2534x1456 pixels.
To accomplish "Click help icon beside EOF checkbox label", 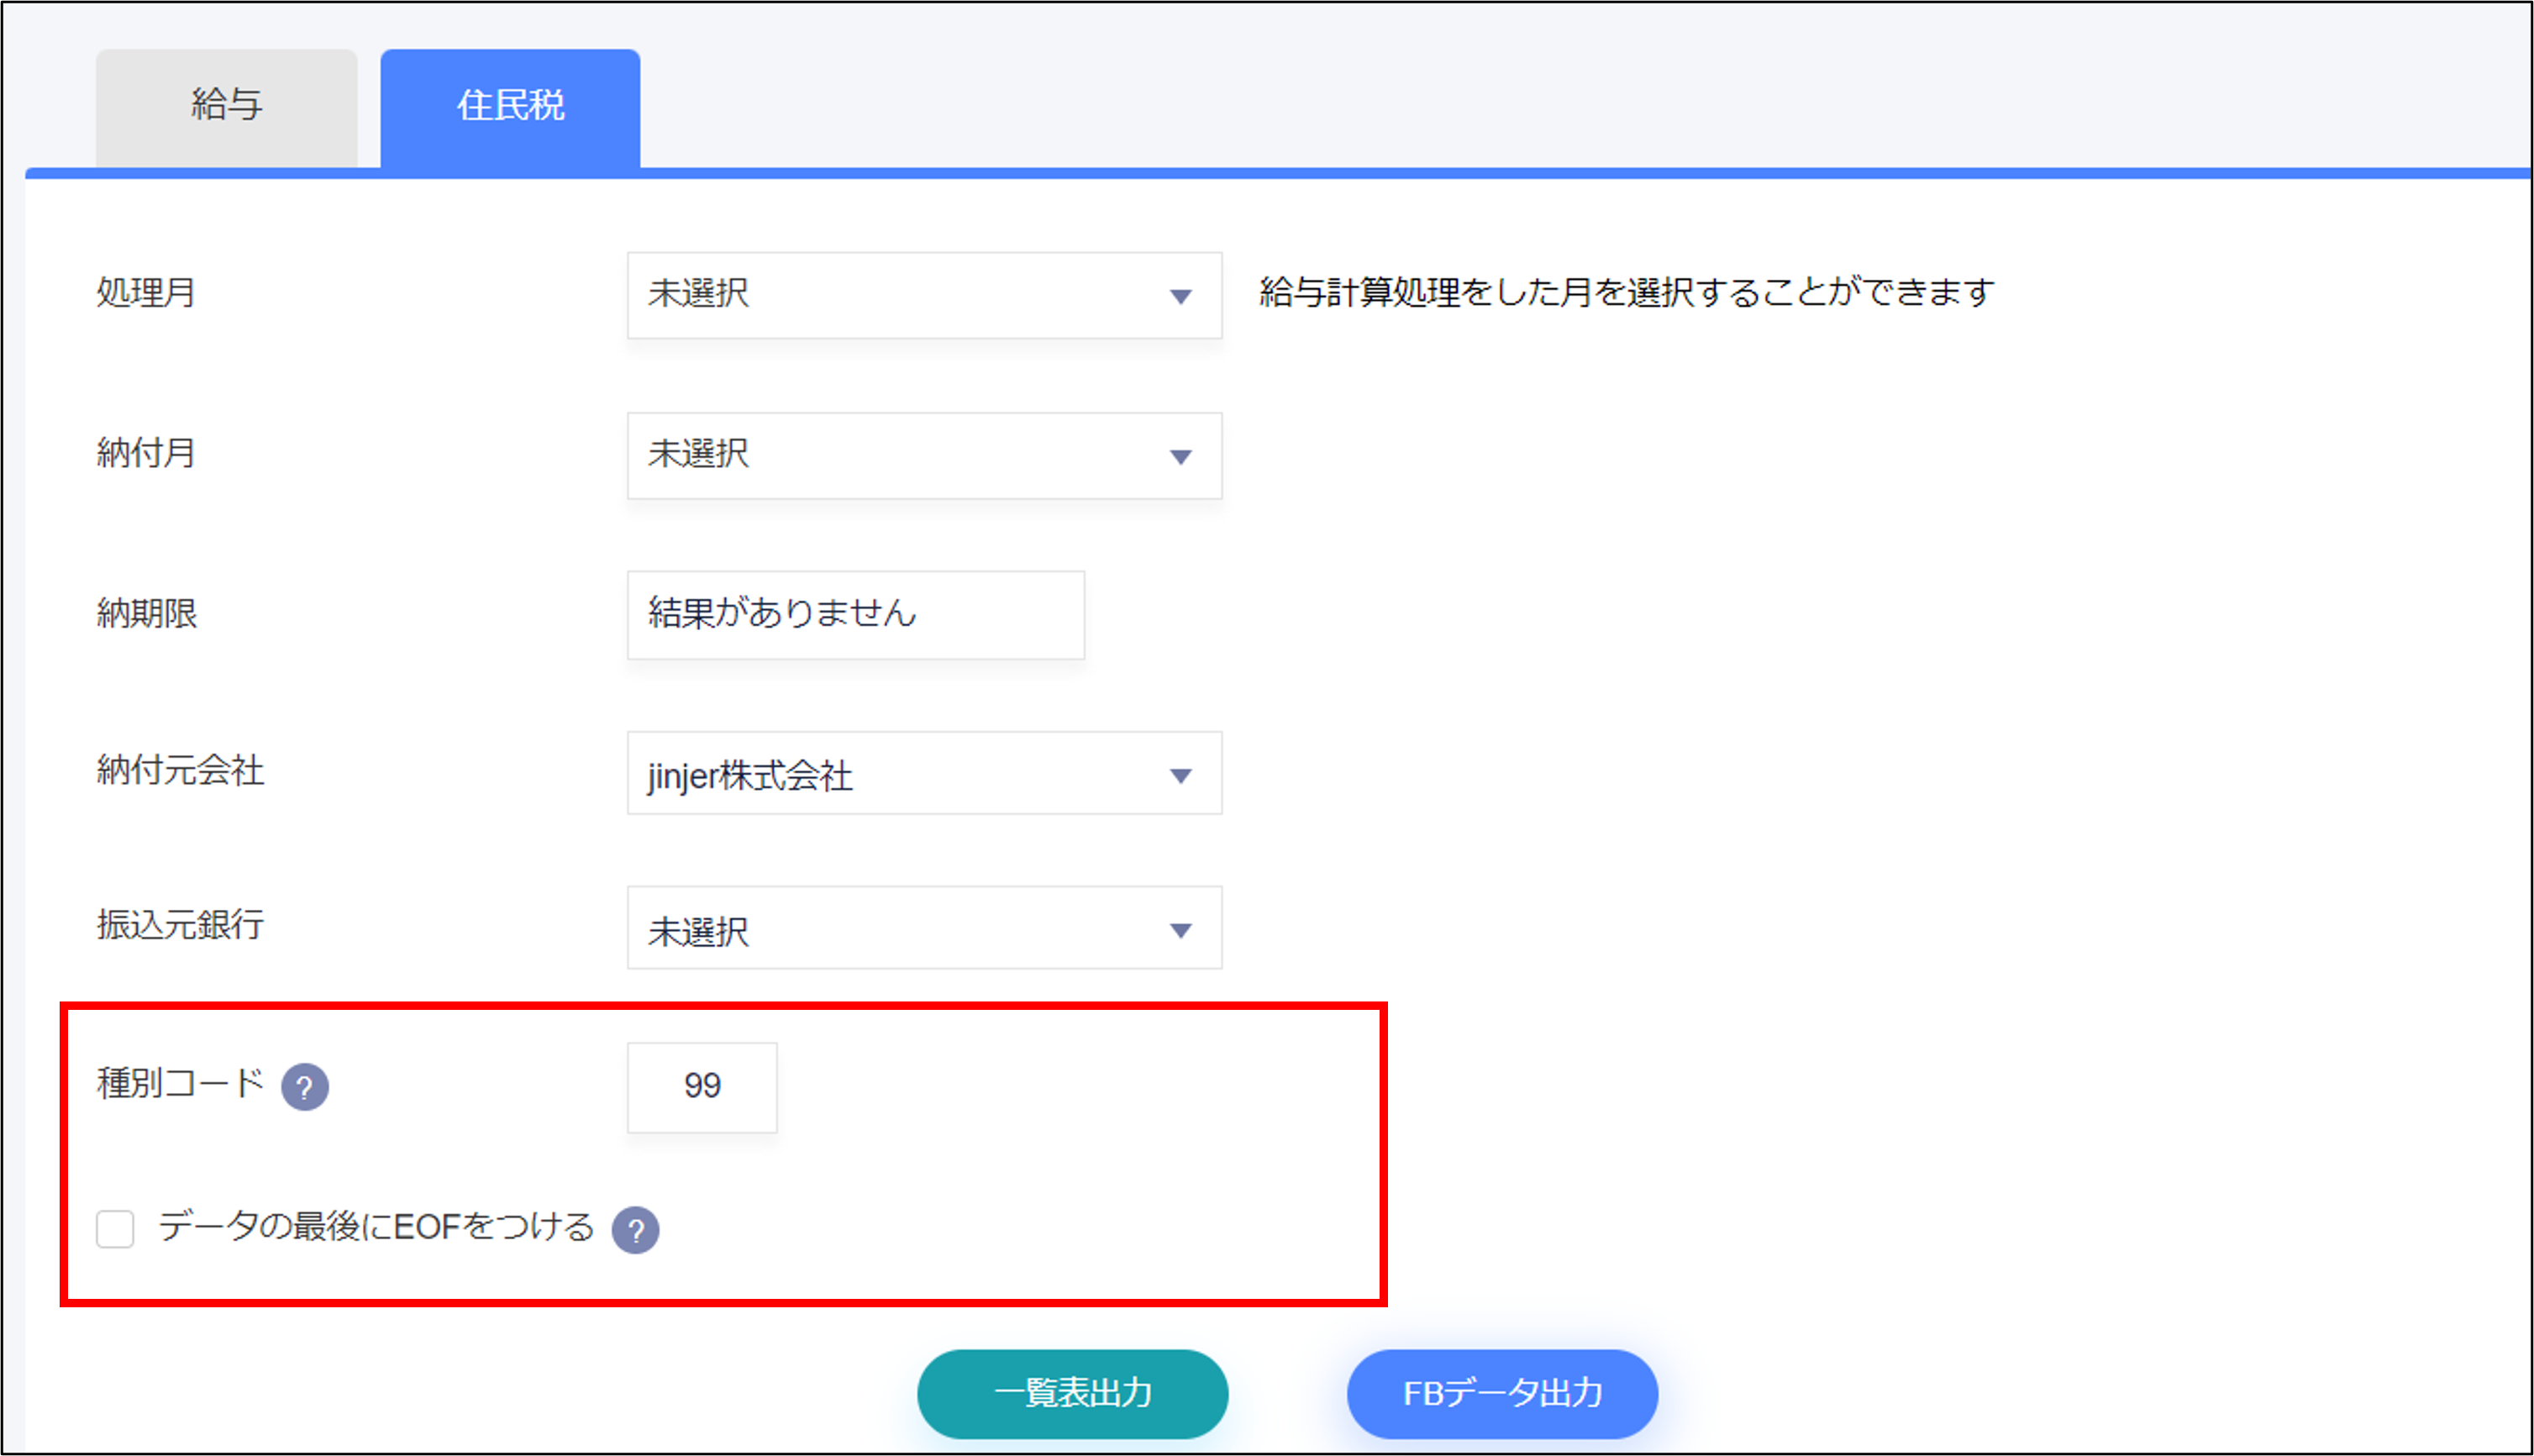I will tap(636, 1230).
